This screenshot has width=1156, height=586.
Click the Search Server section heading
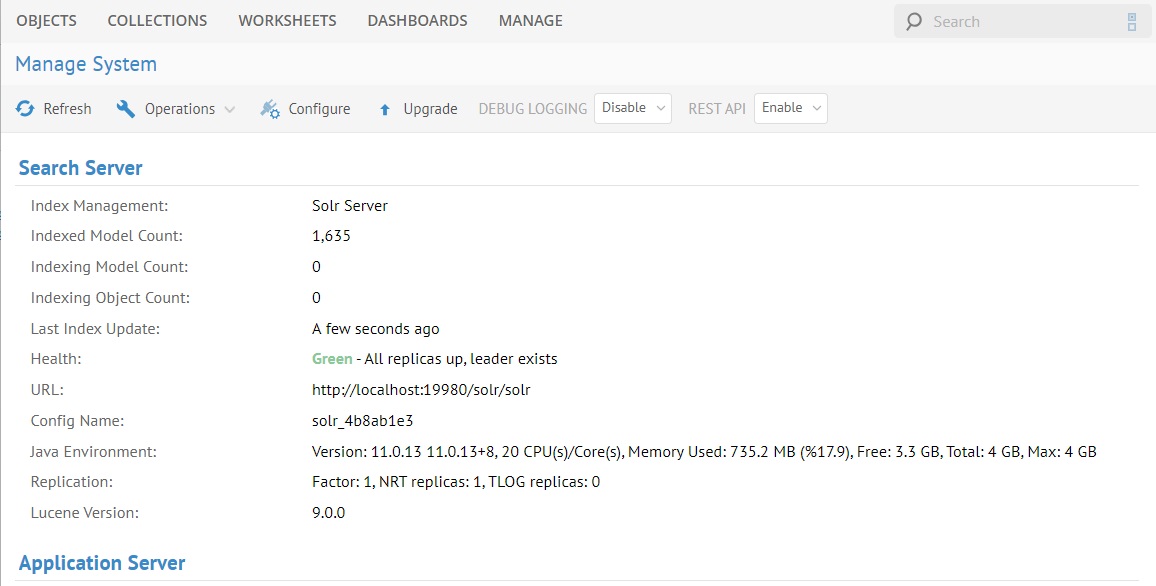[x=80, y=168]
